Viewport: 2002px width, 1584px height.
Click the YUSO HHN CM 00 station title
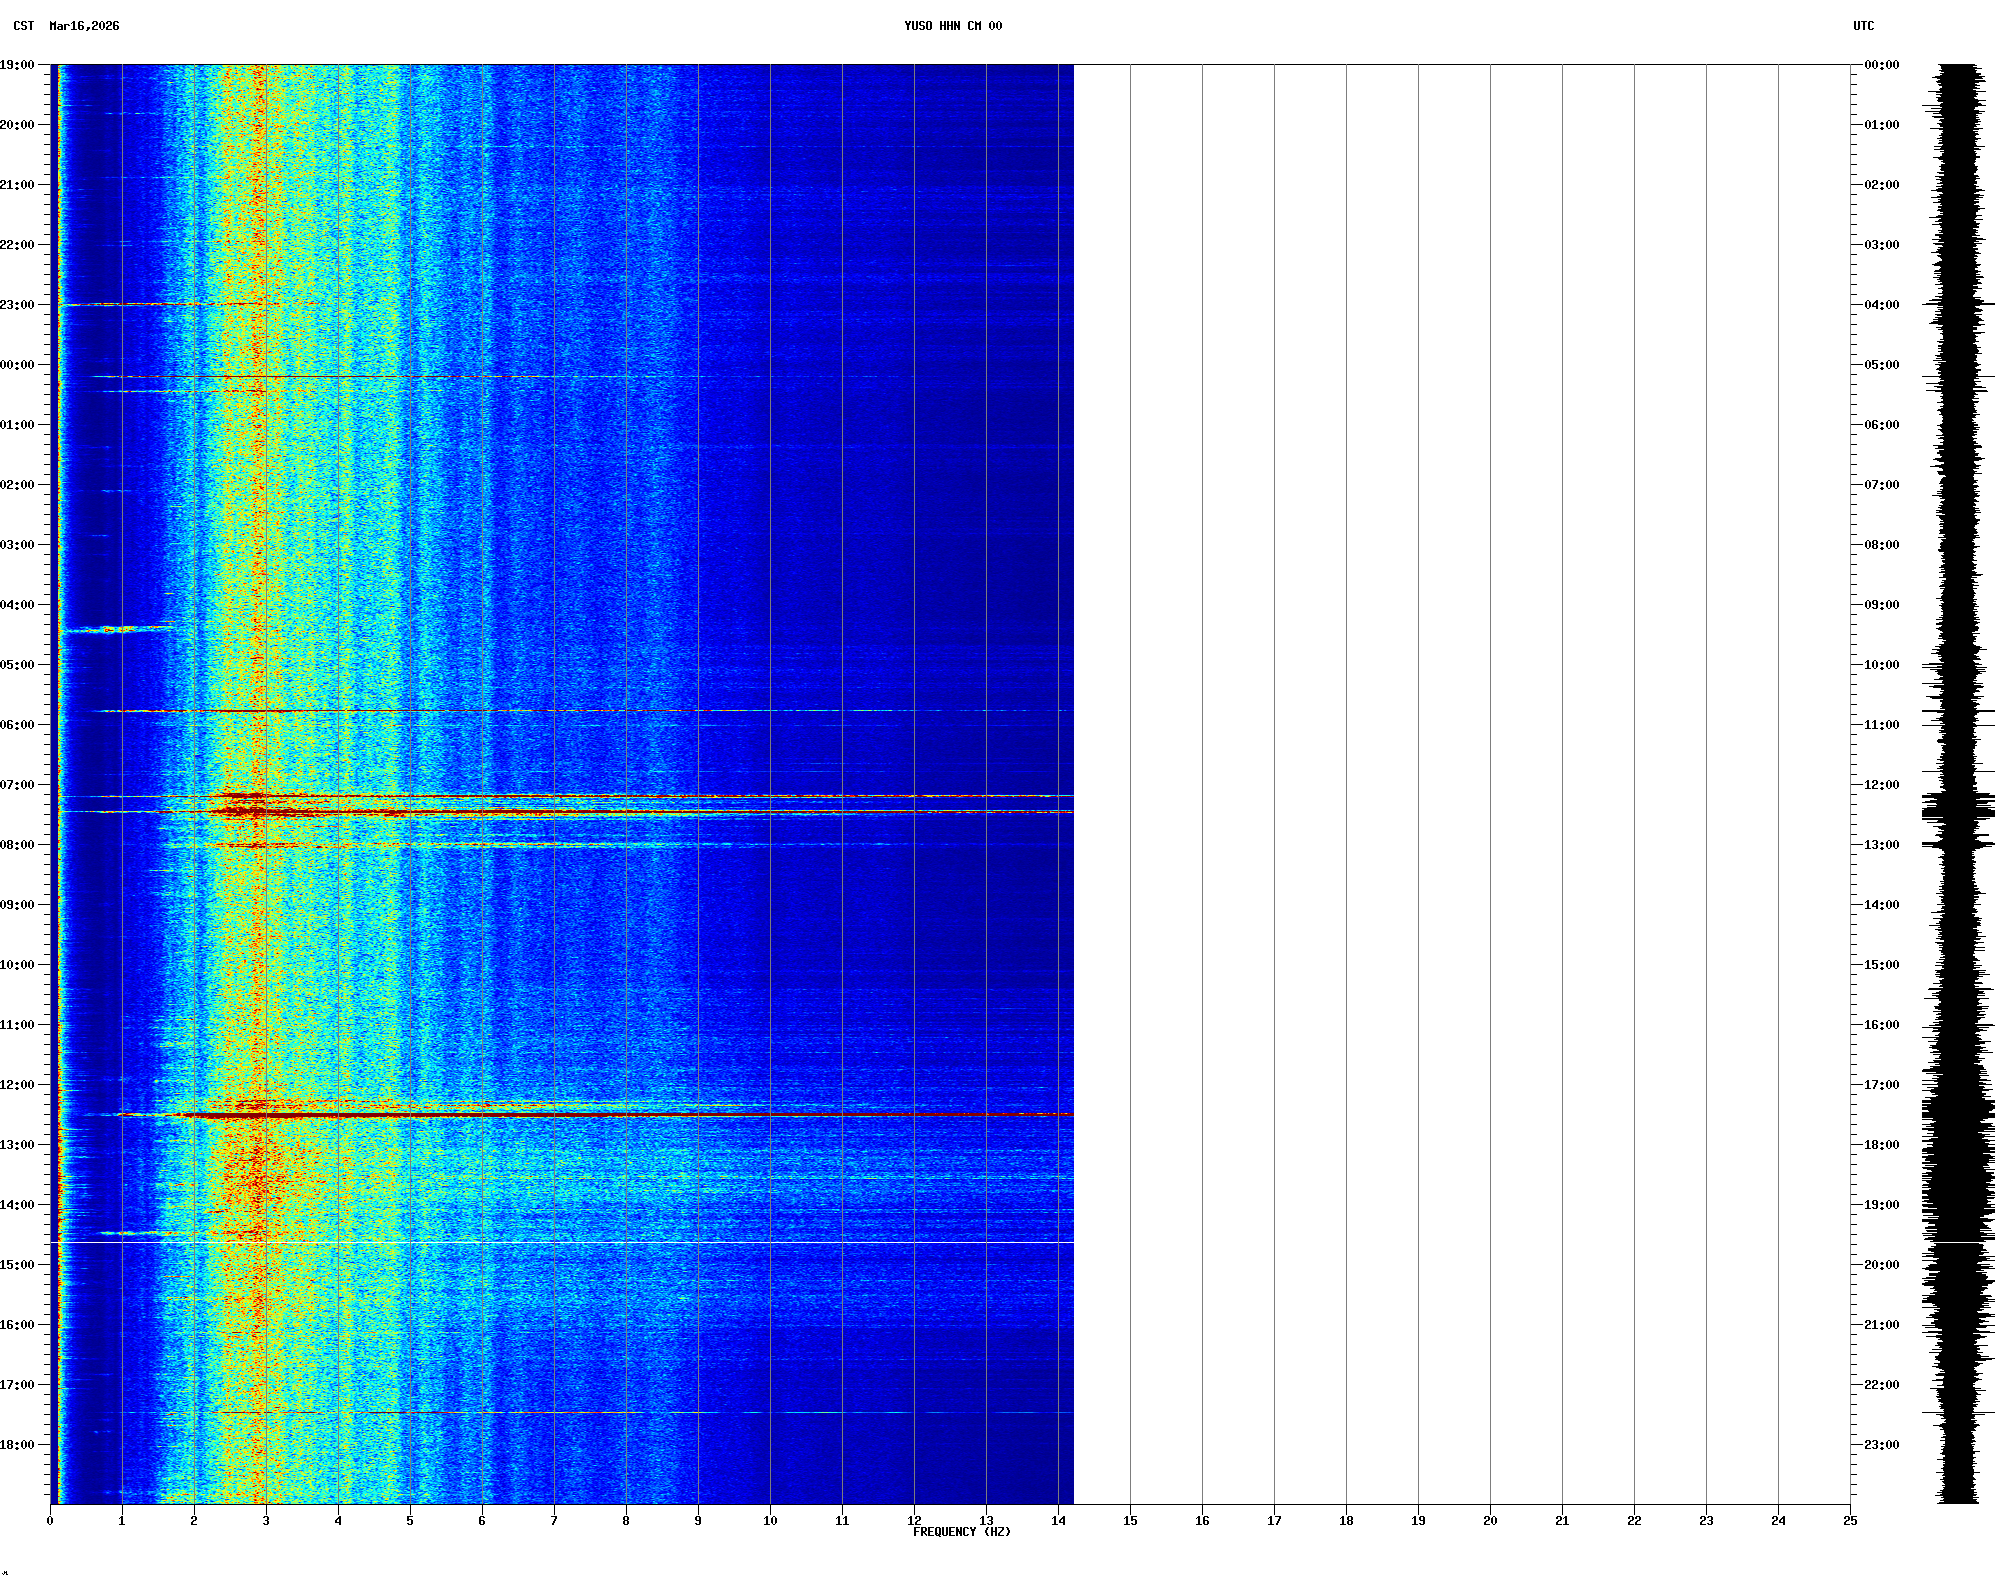952,26
